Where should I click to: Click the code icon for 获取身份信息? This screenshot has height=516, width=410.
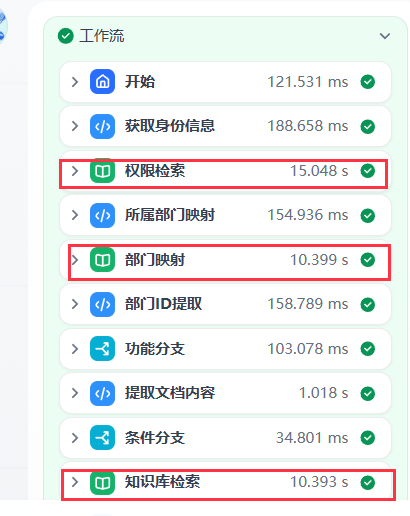point(102,126)
